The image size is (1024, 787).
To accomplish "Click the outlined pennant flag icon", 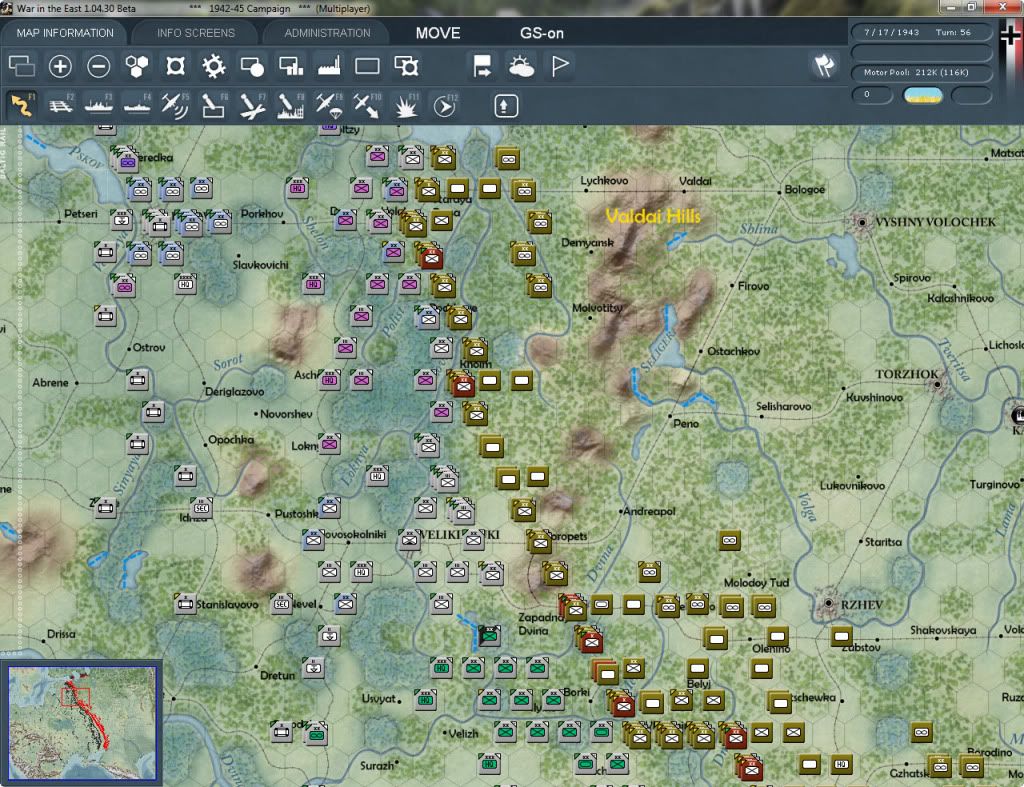I will 560,66.
